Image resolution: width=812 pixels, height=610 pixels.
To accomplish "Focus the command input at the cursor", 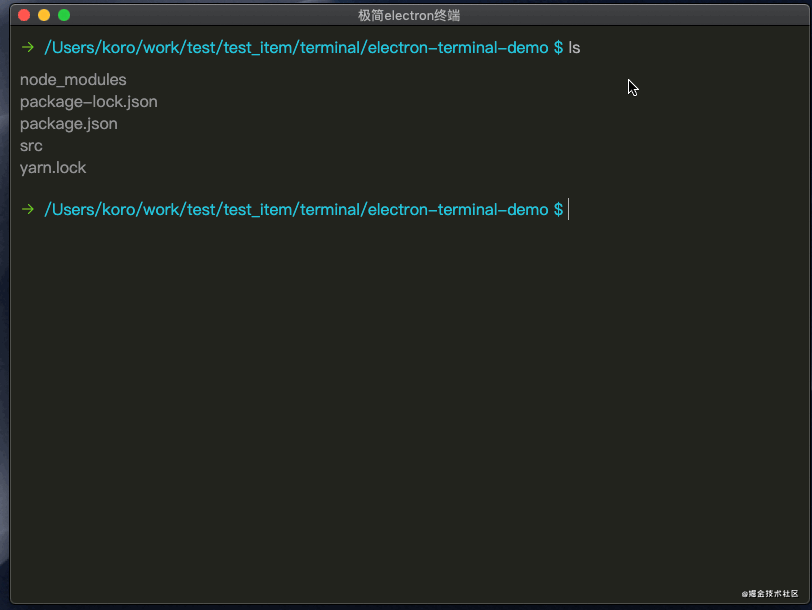I will click(x=569, y=209).
